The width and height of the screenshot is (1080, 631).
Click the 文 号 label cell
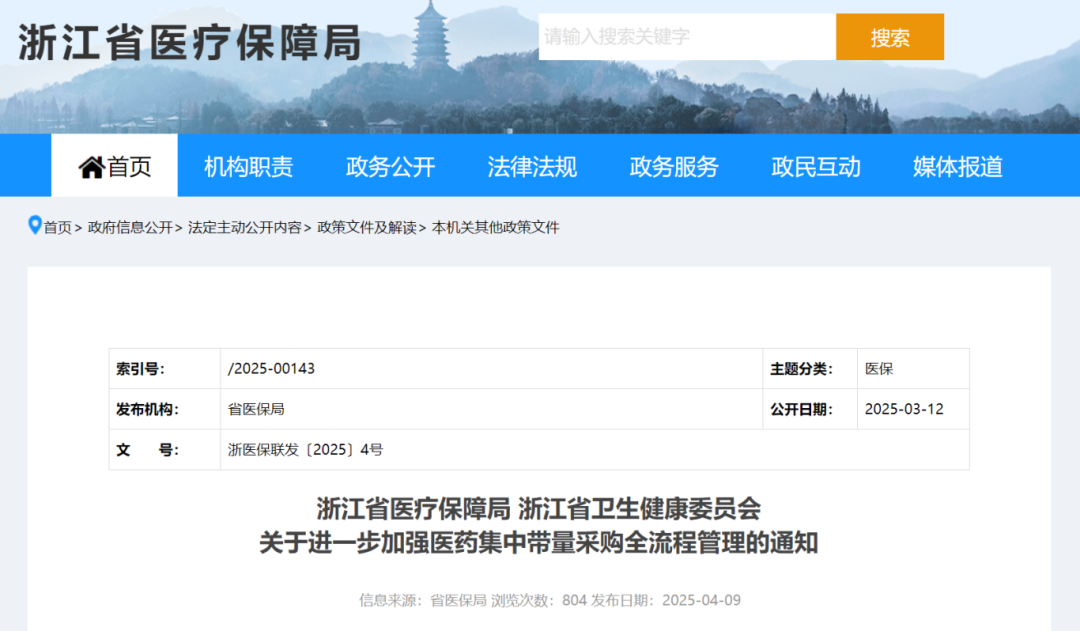coord(165,450)
